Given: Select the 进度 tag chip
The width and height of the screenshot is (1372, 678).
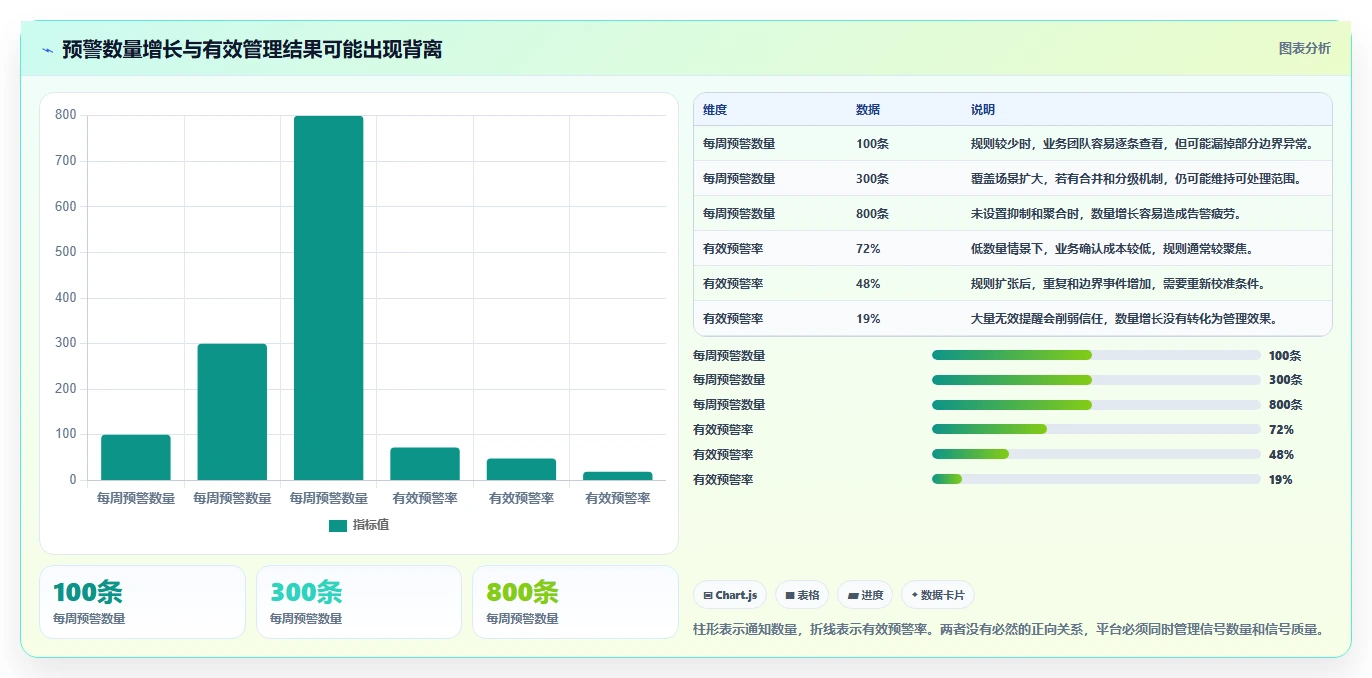Looking at the screenshot, I should coord(865,595).
